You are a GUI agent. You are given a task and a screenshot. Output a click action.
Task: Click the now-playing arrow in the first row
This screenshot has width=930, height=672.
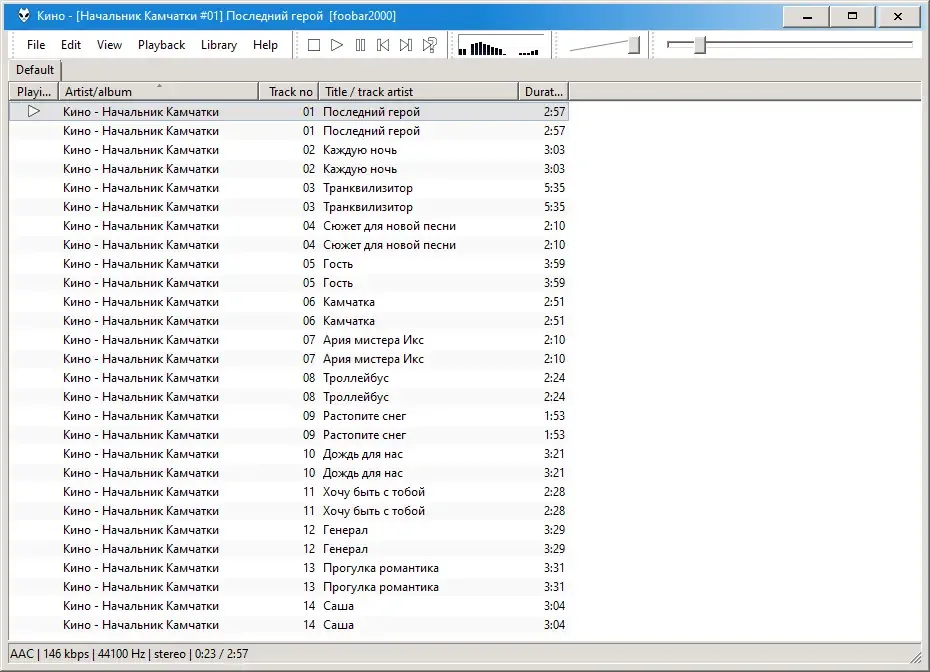coord(34,112)
